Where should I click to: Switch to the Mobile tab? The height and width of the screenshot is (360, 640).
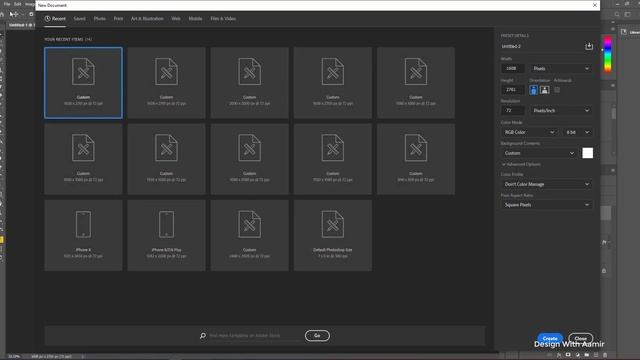pos(196,19)
